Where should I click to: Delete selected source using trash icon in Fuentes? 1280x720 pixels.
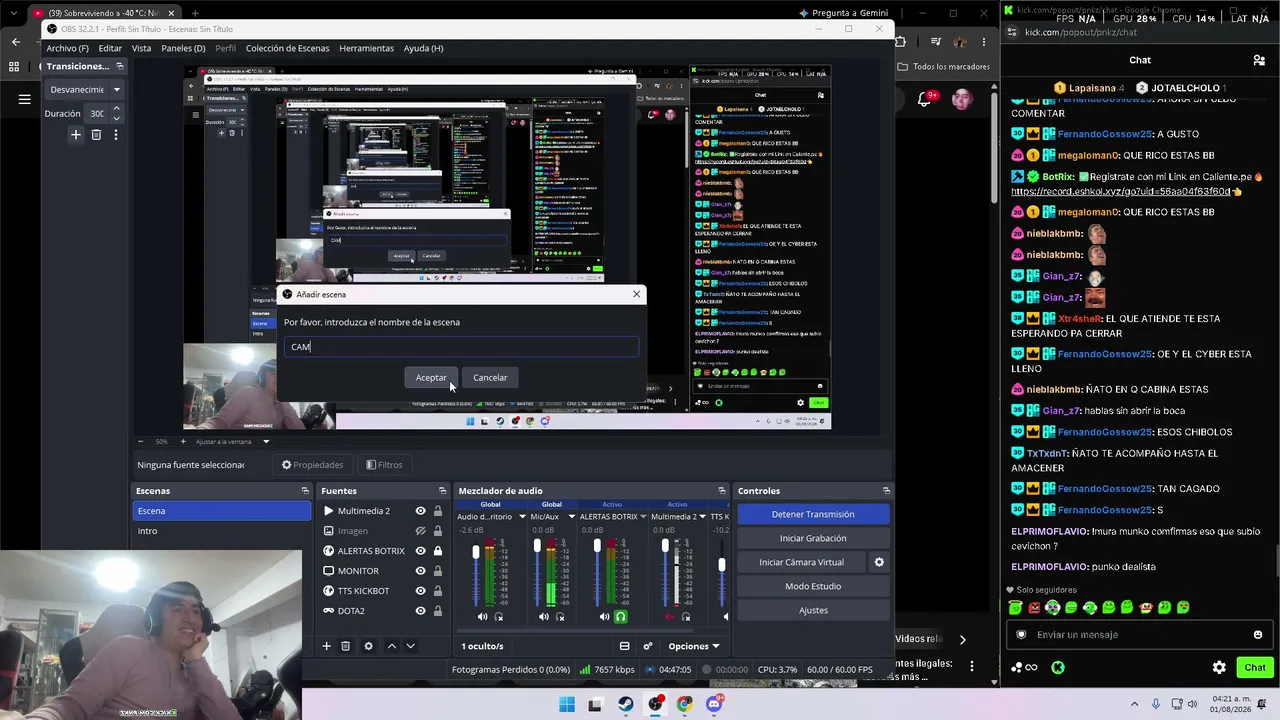pyautogui.click(x=346, y=646)
